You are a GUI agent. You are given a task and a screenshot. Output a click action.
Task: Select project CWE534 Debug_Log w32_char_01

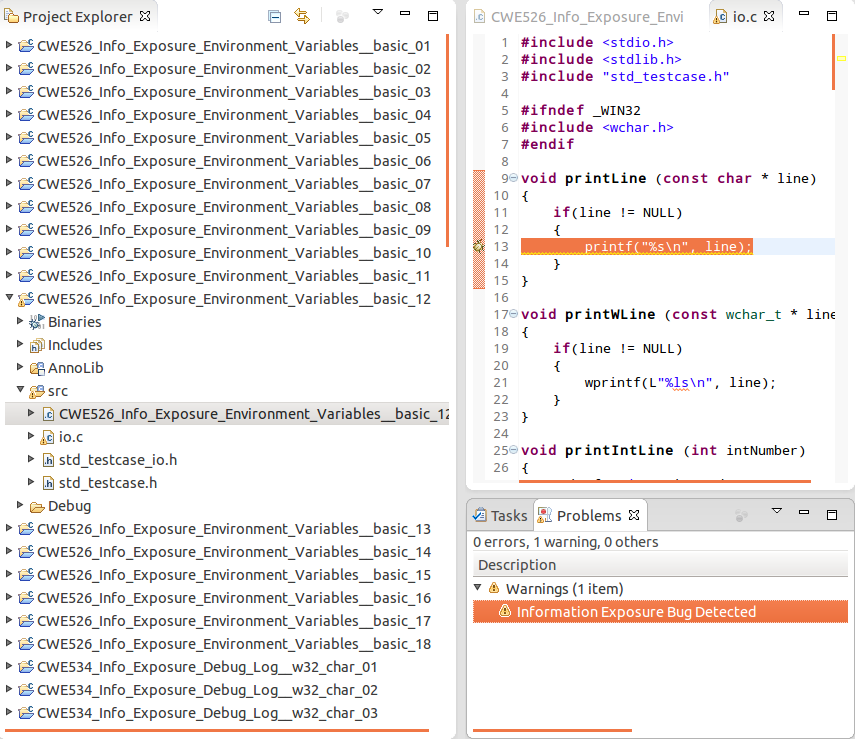[x=207, y=667]
